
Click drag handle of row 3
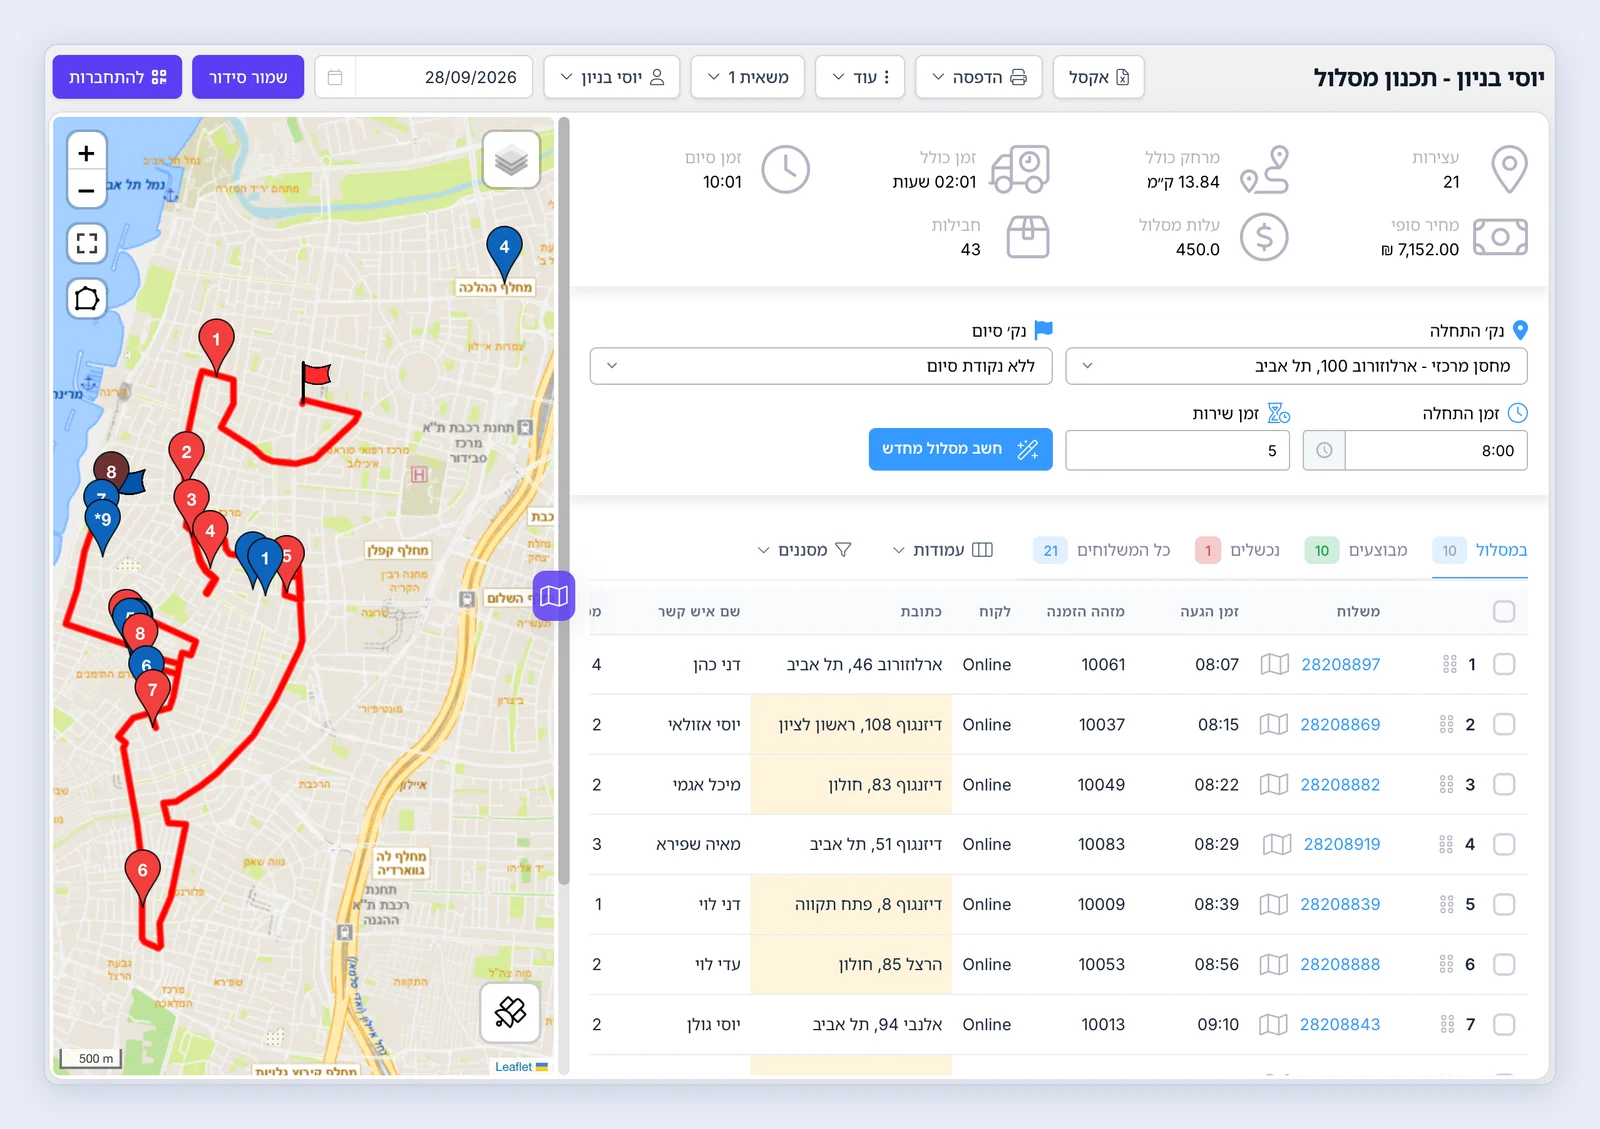tap(1446, 784)
